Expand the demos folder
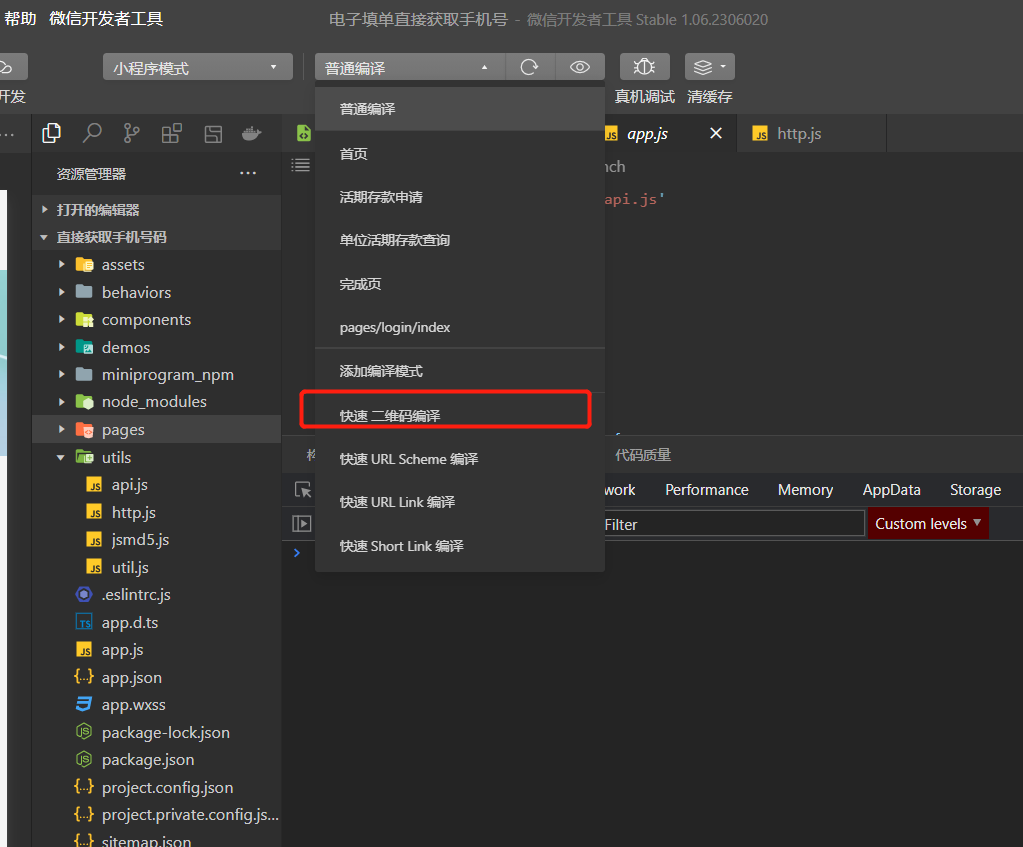This screenshot has width=1023, height=847. [157, 347]
